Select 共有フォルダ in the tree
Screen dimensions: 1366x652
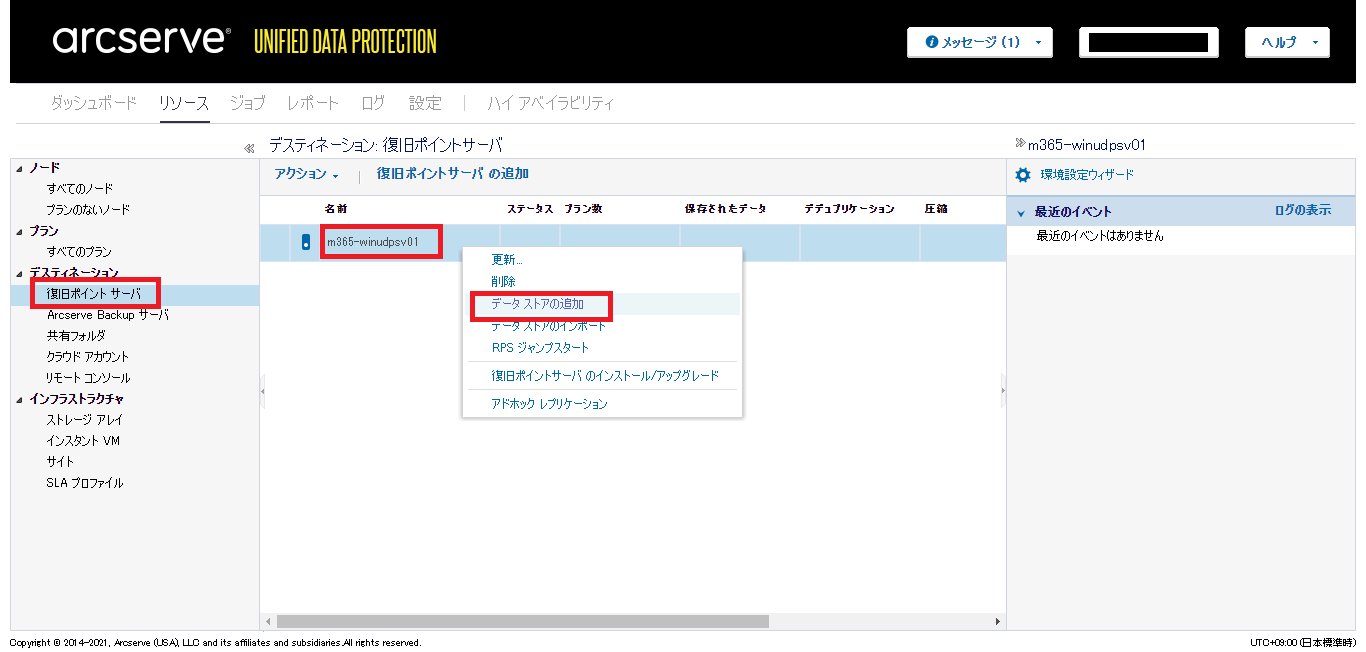click(x=75, y=336)
